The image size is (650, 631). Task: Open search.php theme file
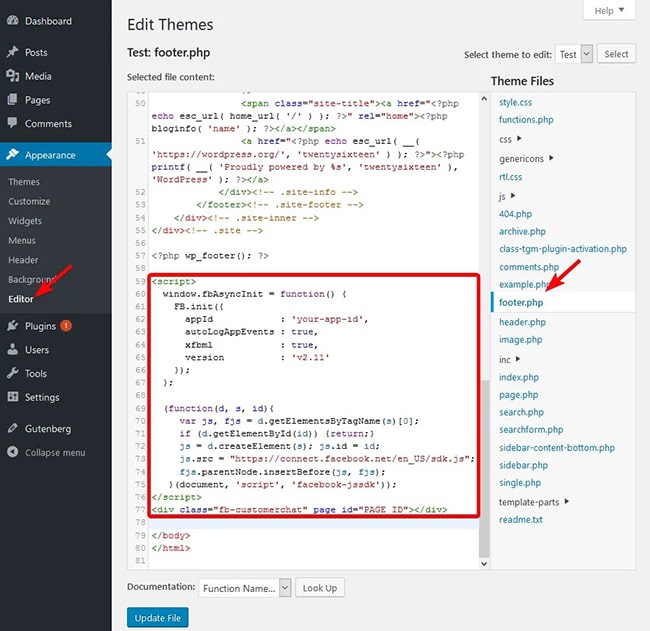(x=521, y=412)
